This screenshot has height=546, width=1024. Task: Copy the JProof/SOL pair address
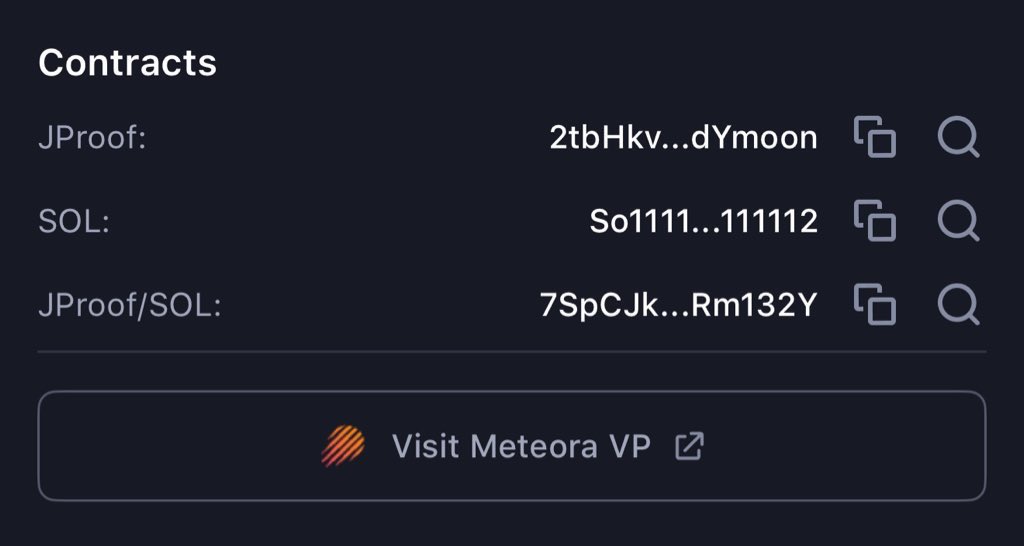[875, 305]
